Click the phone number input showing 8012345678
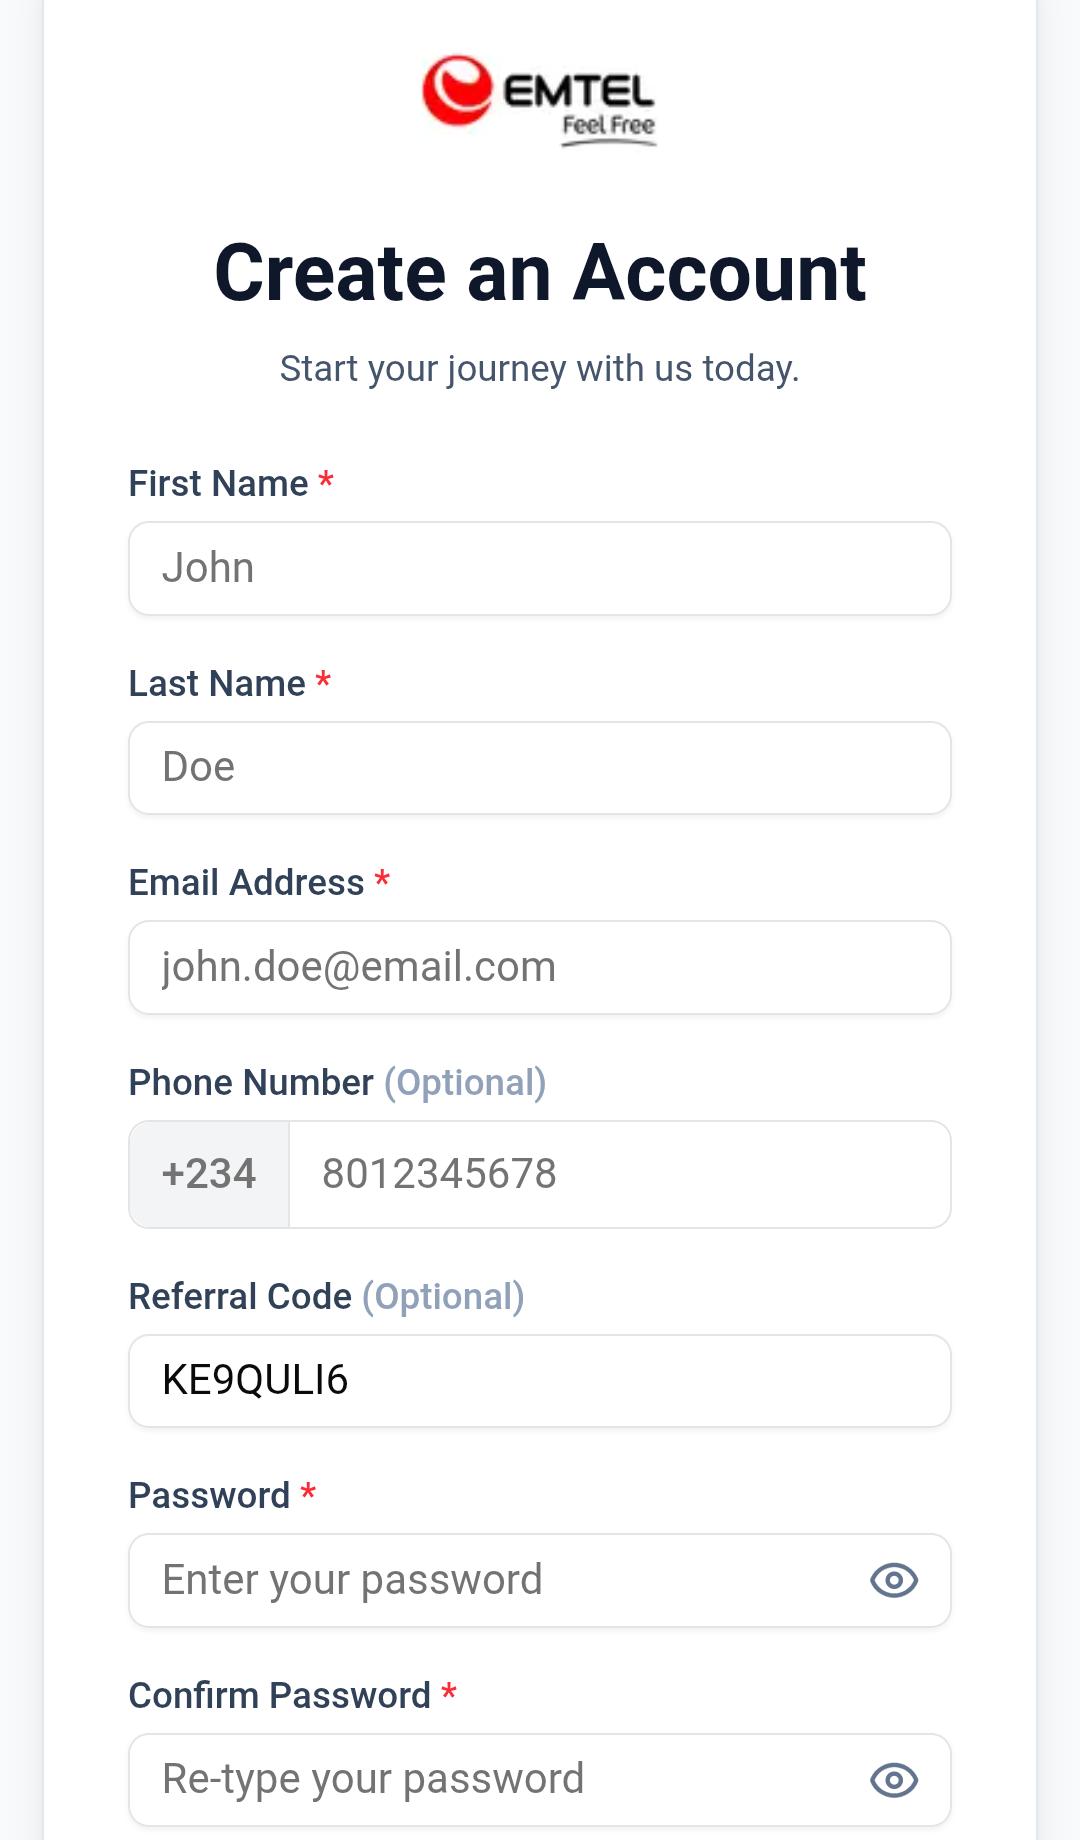 coord(620,1174)
